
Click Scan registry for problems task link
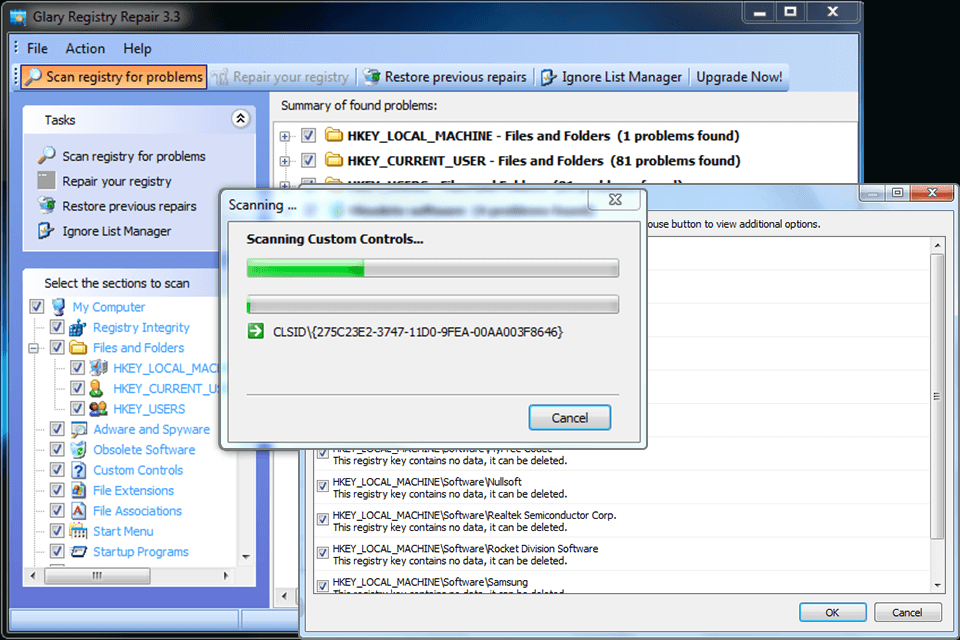[x=133, y=156]
